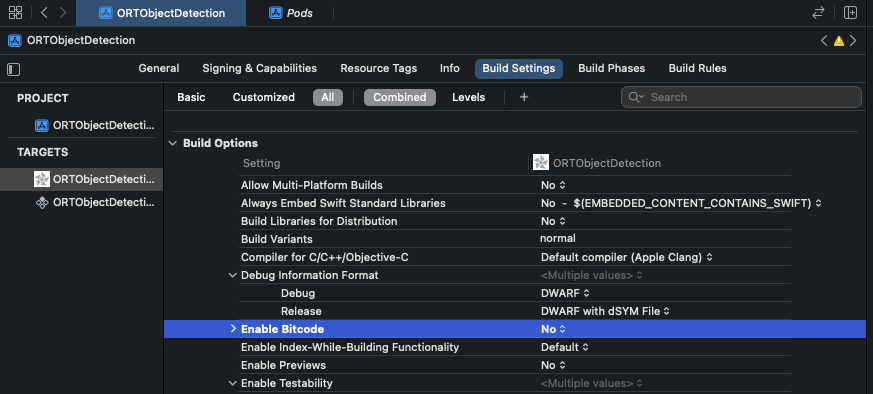Open the Build Phases tab

(611, 68)
